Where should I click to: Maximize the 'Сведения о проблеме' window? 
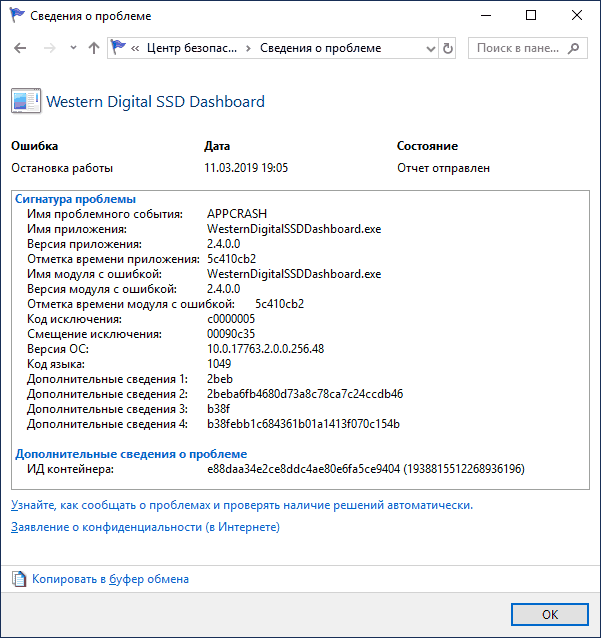[x=531, y=15]
